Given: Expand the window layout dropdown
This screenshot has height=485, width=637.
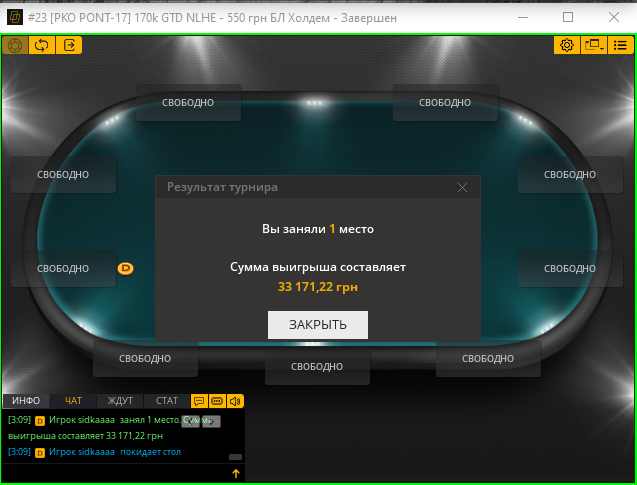Looking at the screenshot, I should 594,45.
